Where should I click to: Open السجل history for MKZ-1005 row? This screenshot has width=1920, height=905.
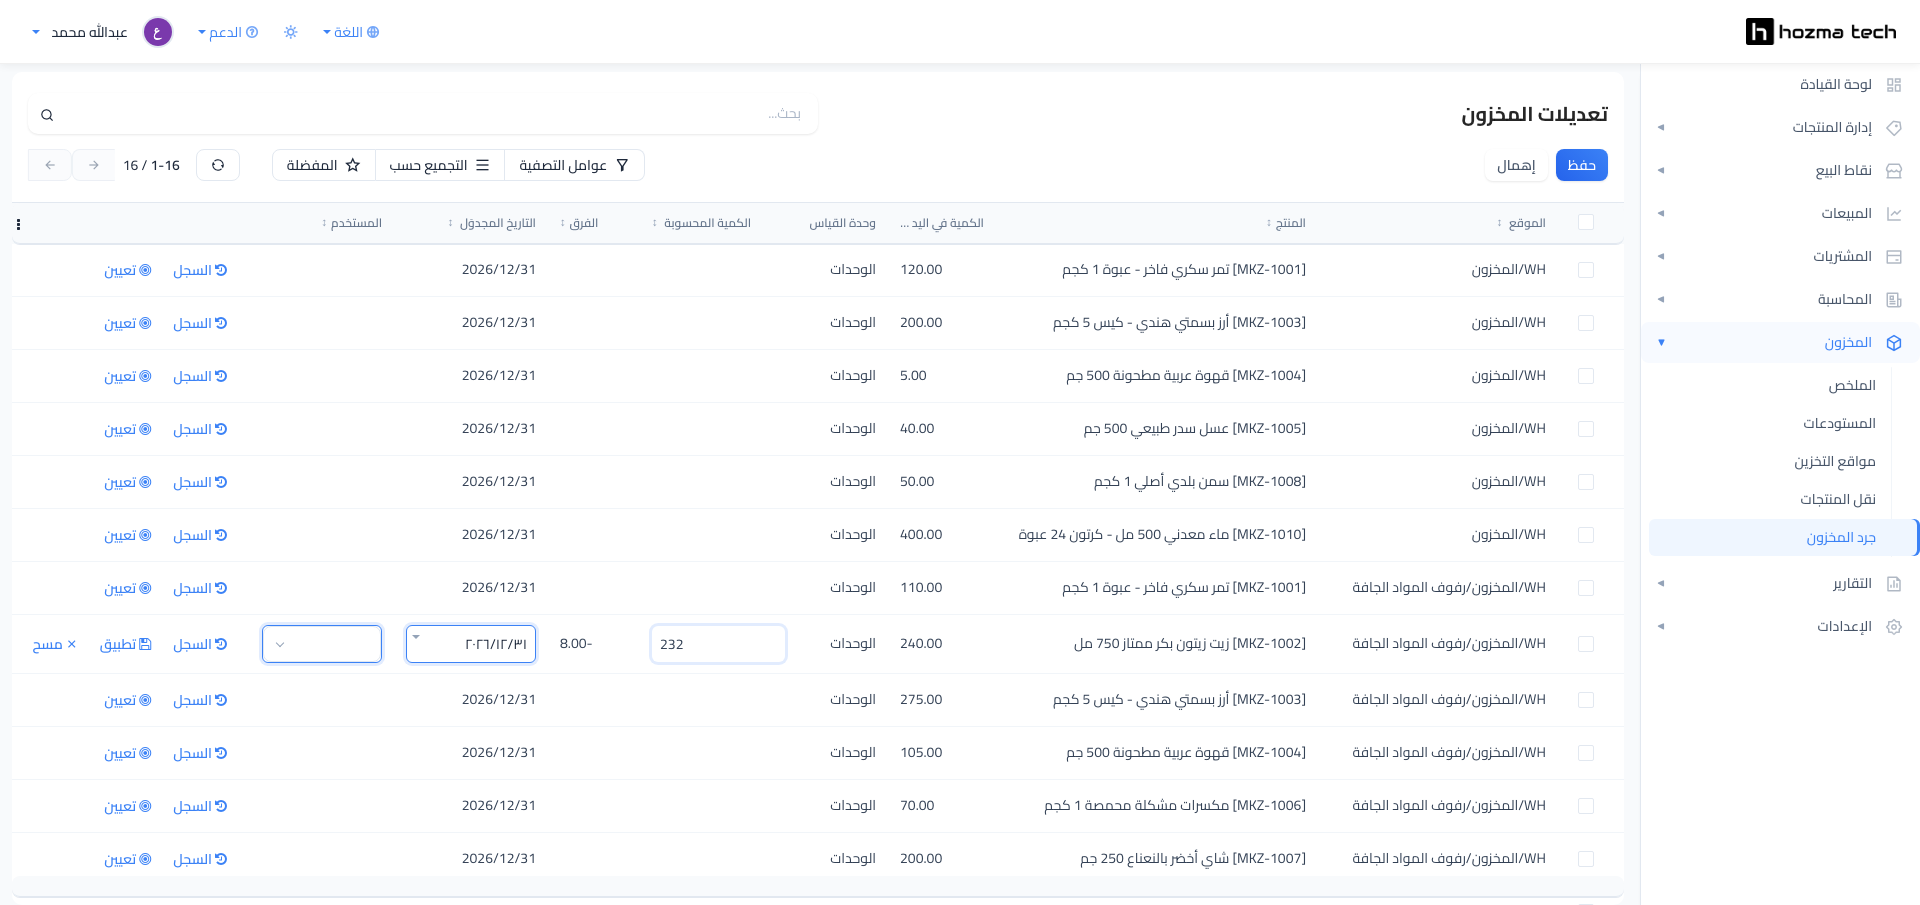coord(200,429)
